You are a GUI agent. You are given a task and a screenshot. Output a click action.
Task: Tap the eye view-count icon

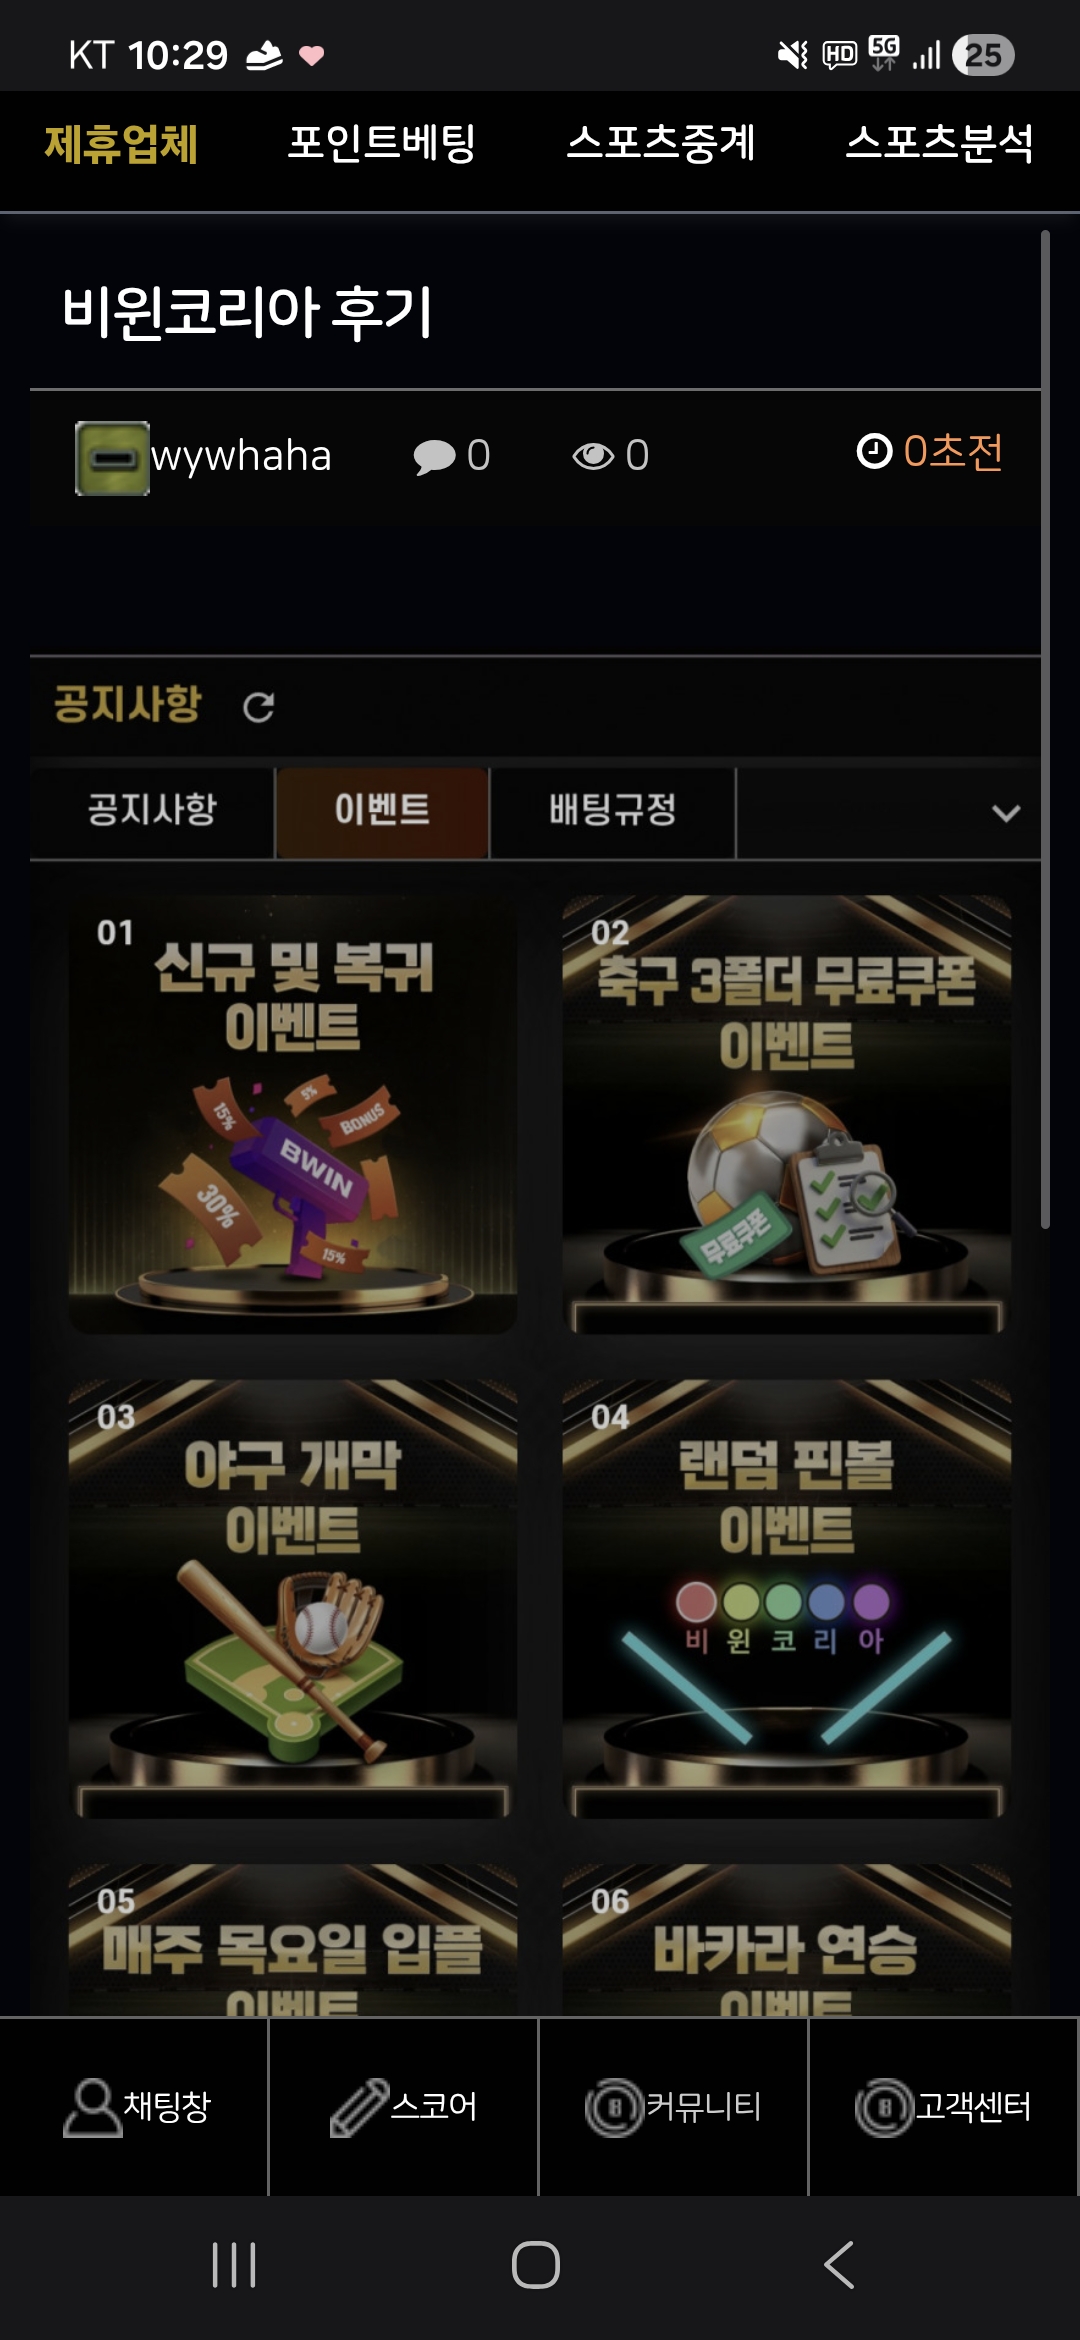(593, 456)
